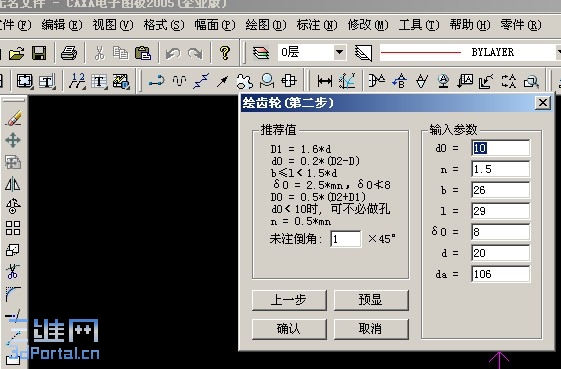The image size is (561, 369).
Task: Click the 上一步 button
Action: click(289, 300)
